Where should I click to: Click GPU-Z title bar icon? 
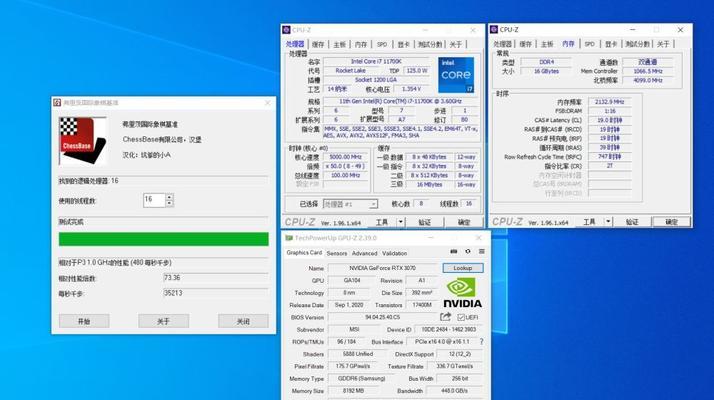[x=289, y=238]
